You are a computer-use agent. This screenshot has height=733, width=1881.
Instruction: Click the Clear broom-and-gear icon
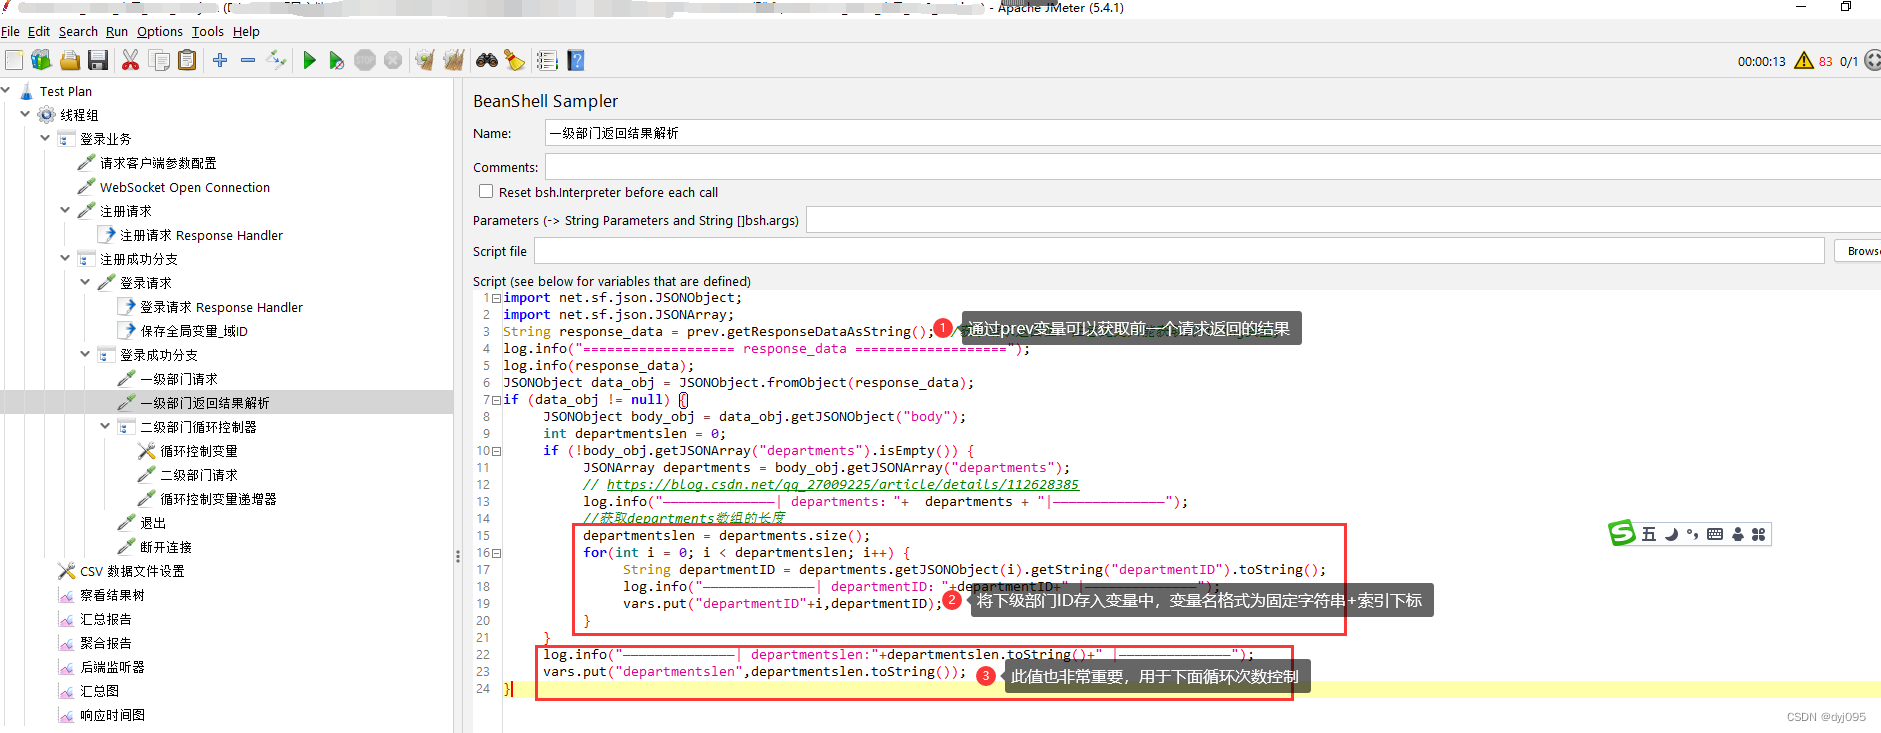[x=425, y=61]
